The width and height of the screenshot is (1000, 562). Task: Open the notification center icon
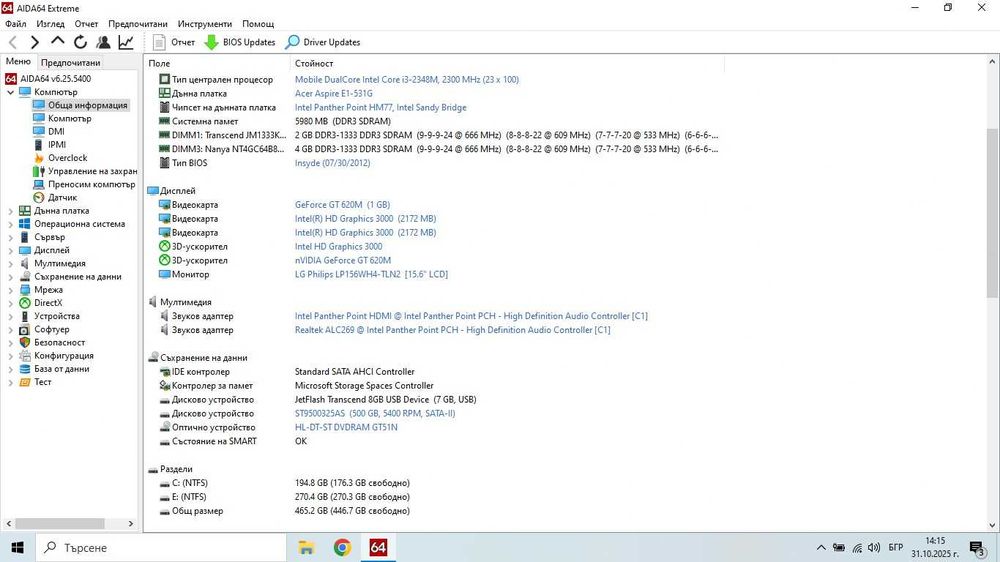pos(976,548)
